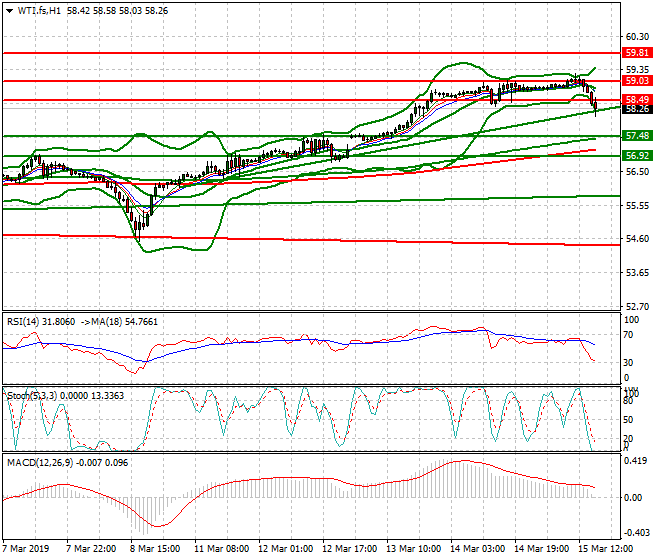This screenshot has height=560, width=660.
Task: Select the 59.03 red price level label
Action: click(x=637, y=81)
